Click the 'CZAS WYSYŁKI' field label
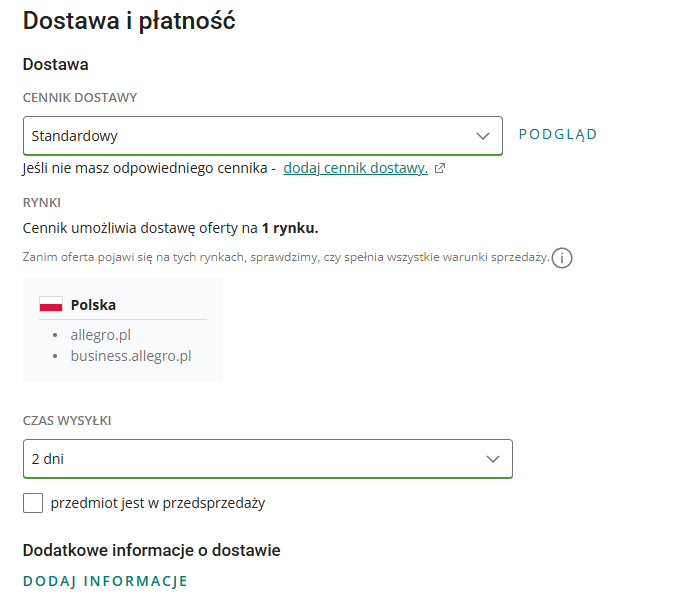The height and width of the screenshot is (612, 696). coord(67,421)
